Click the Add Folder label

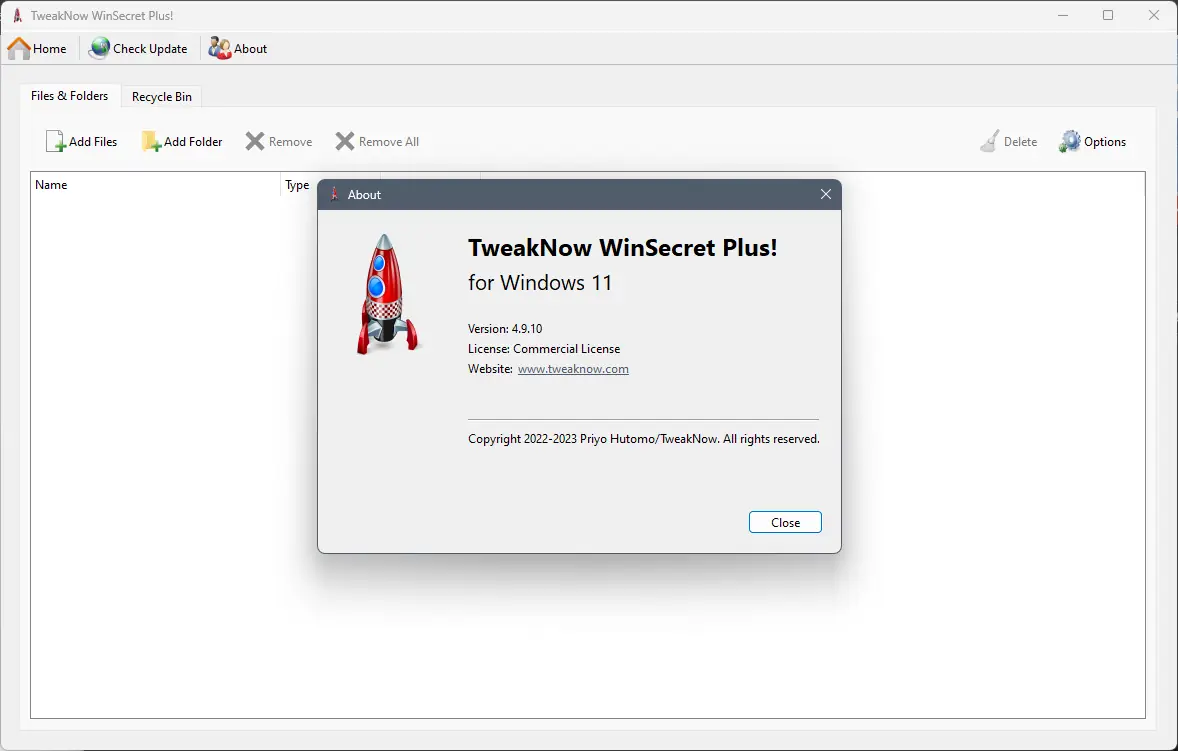tap(193, 142)
